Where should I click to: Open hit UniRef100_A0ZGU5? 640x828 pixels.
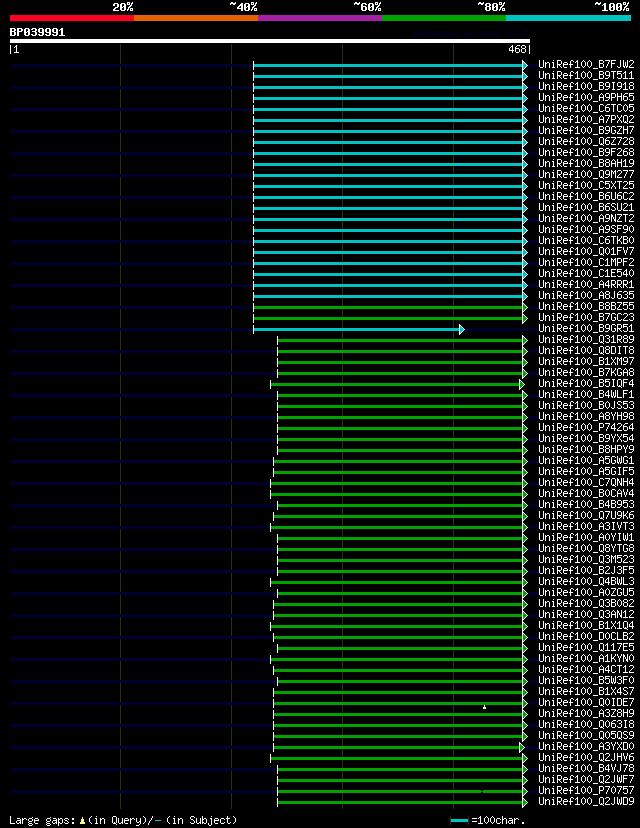point(586,592)
